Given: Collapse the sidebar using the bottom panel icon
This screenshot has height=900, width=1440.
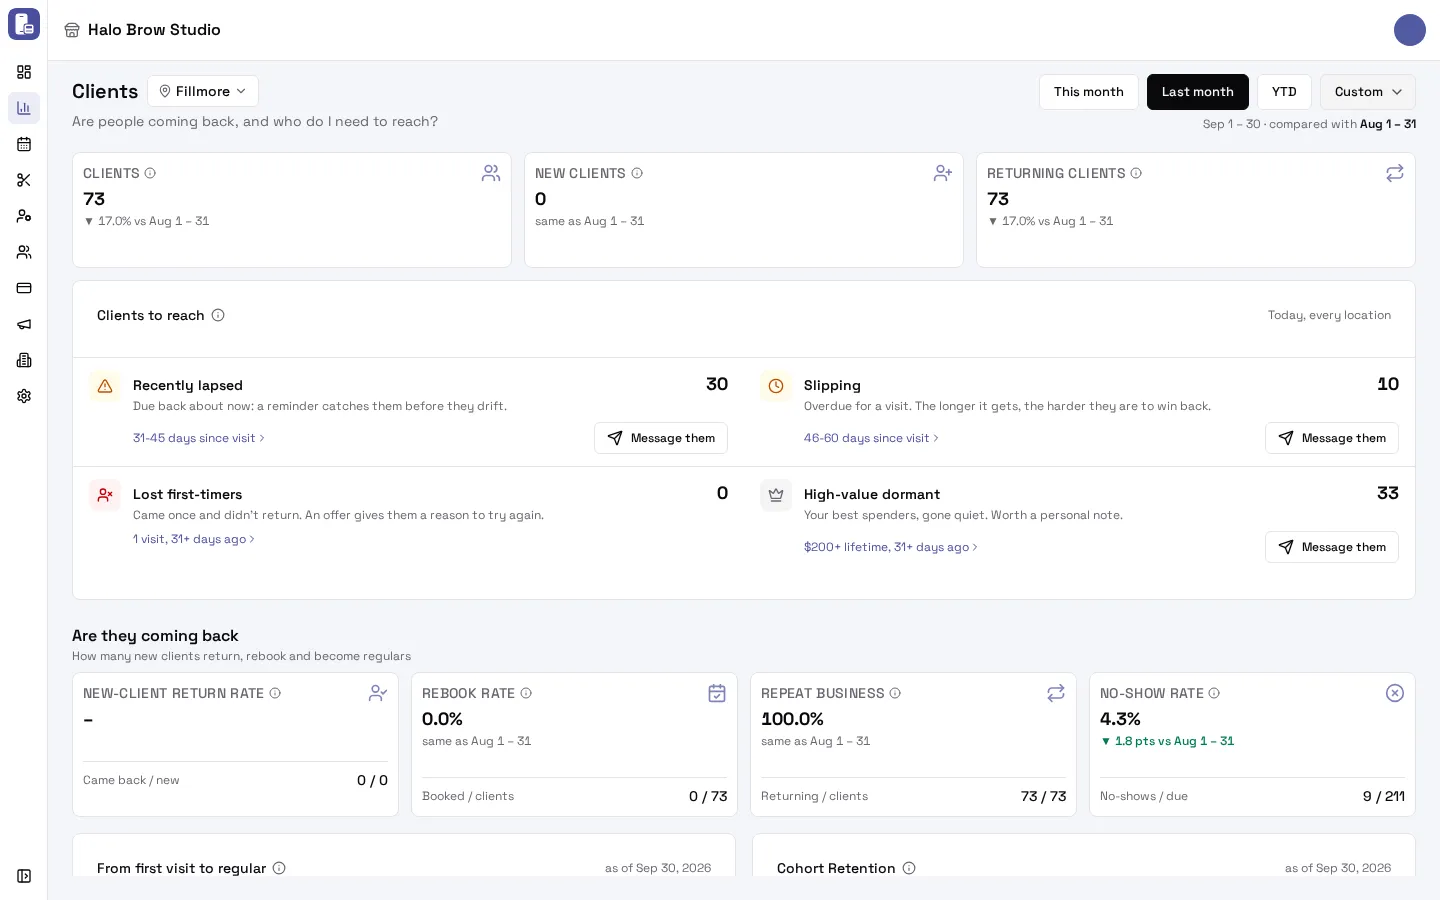Looking at the screenshot, I should (24, 876).
